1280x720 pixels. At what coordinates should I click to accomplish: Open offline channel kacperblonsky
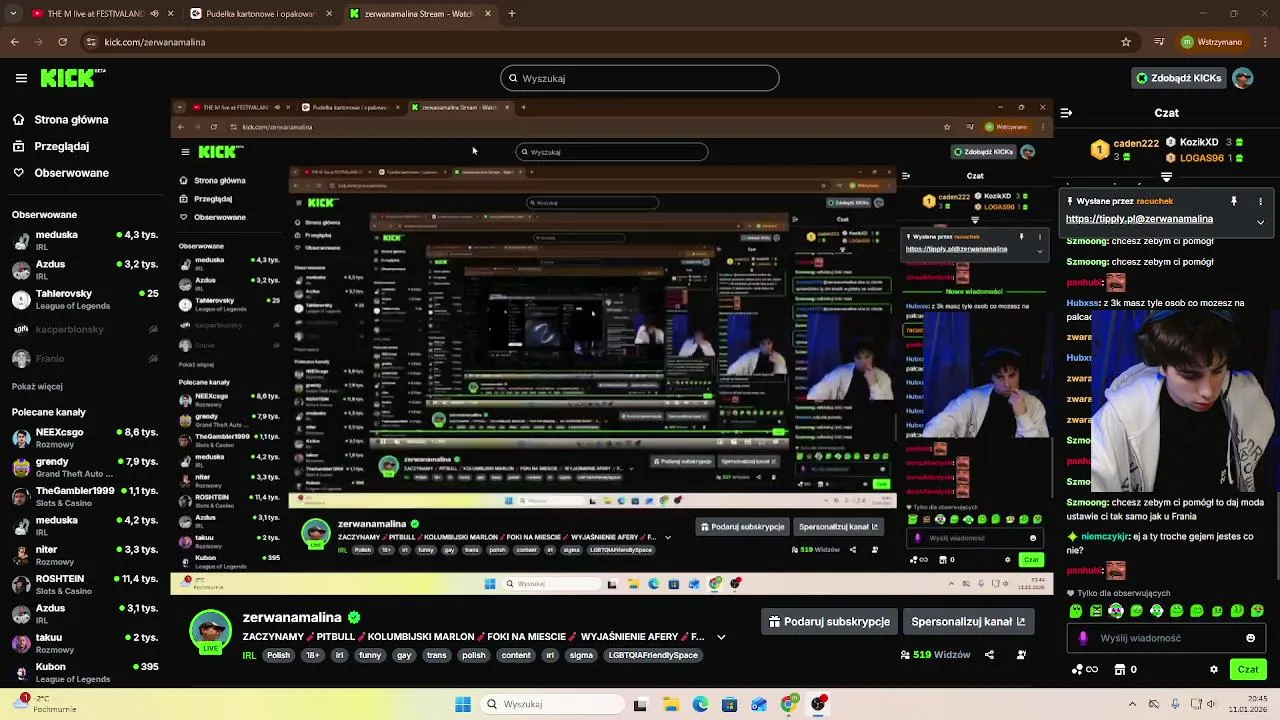click(x=85, y=329)
